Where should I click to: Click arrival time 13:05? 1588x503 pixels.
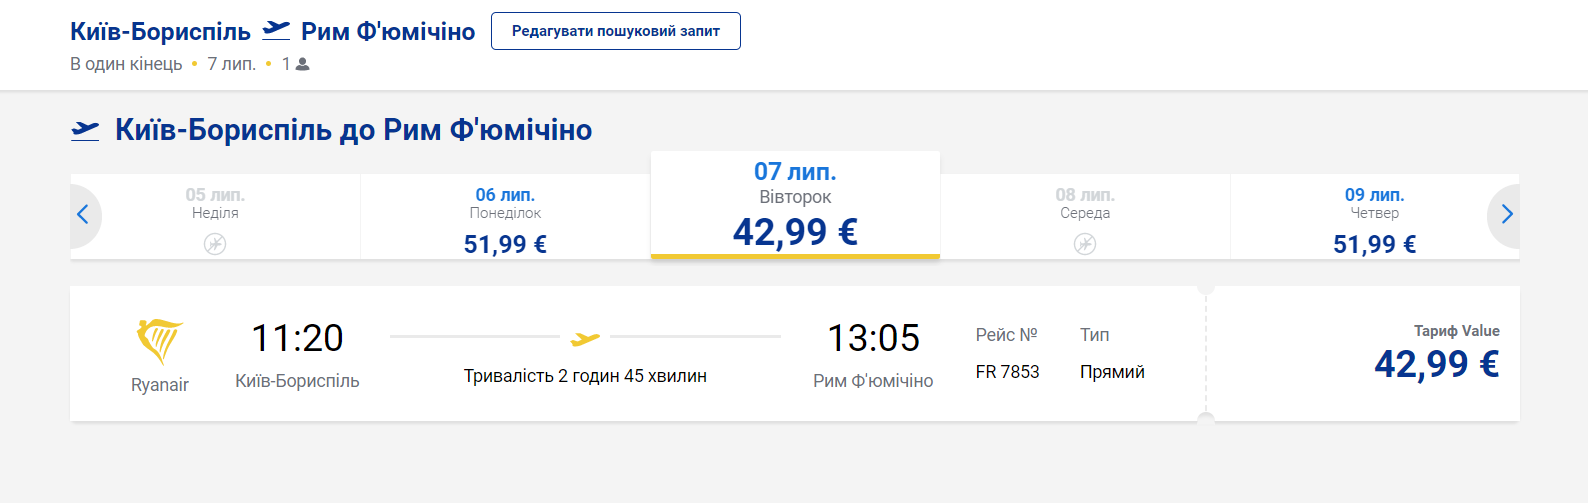pos(873,338)
